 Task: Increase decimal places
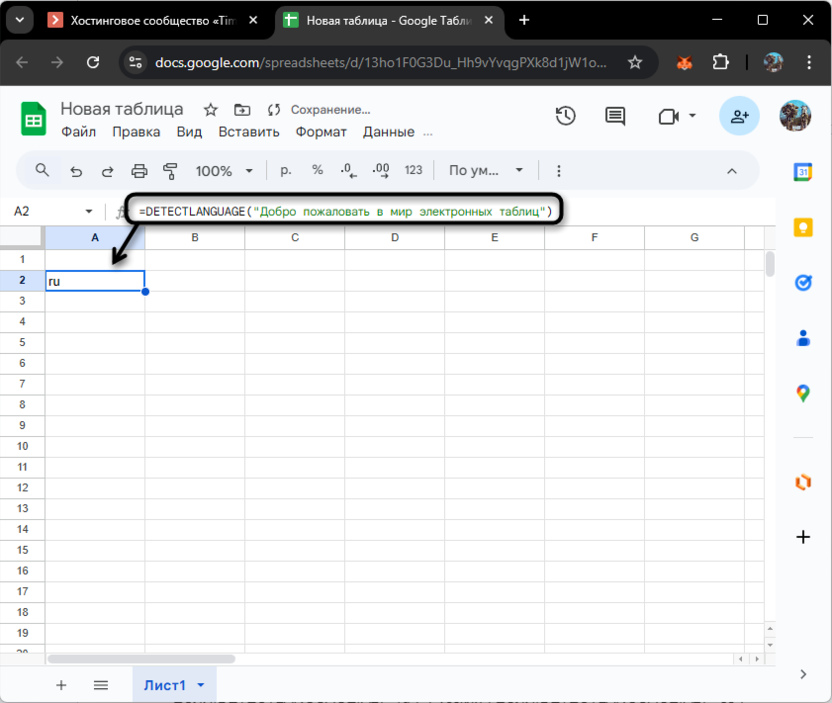[x=381, y=170]
